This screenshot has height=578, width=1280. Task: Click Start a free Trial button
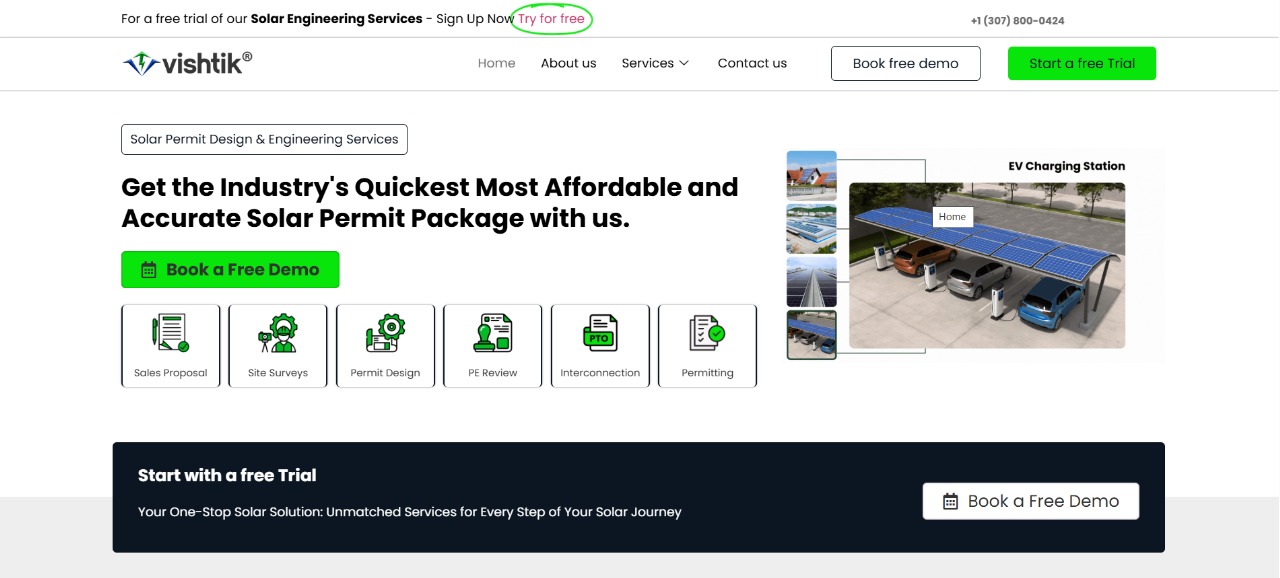pyautogui.click(x=1082, y=63)
